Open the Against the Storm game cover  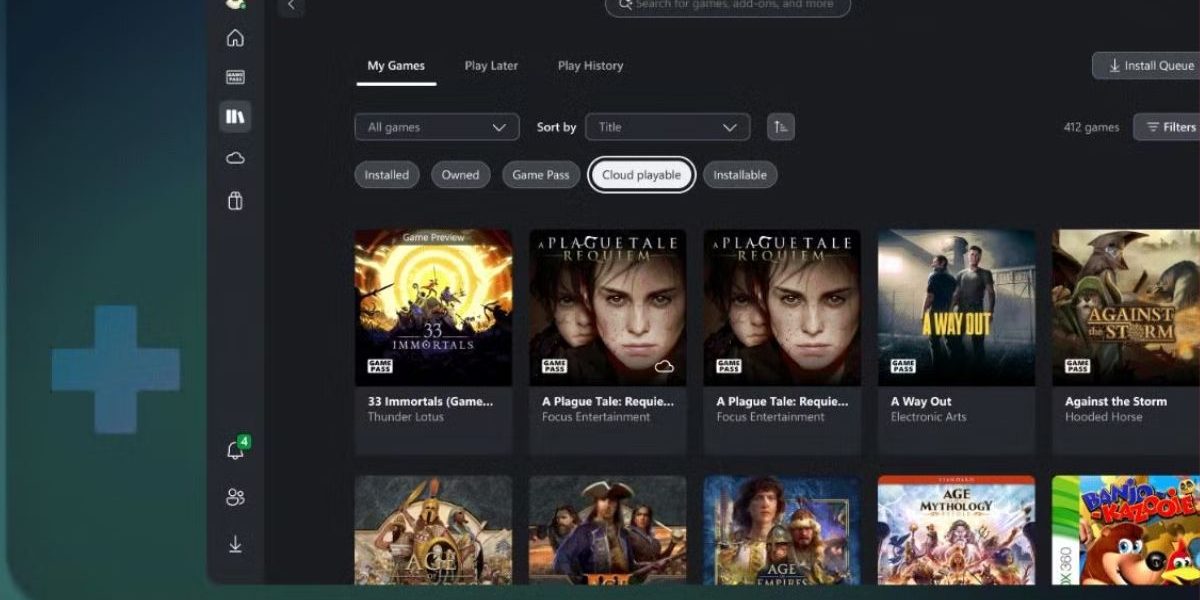[x=1126, y=307]
